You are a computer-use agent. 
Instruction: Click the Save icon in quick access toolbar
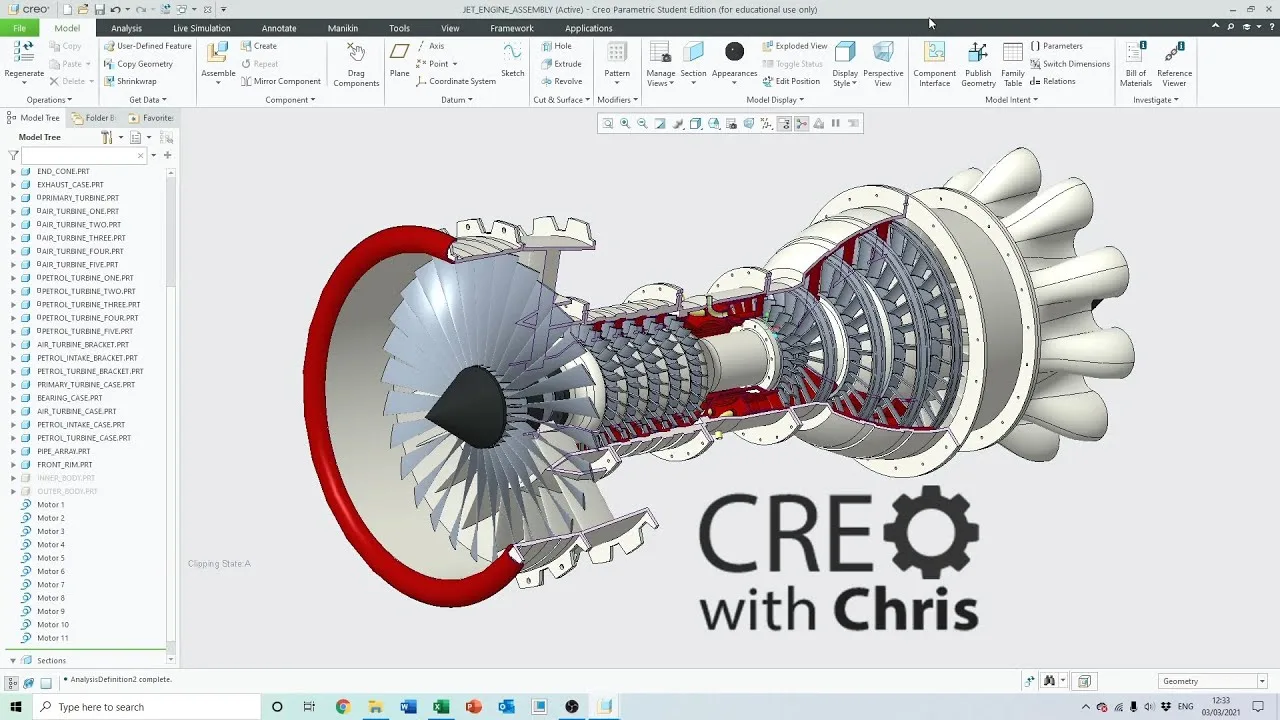point(100,9)
